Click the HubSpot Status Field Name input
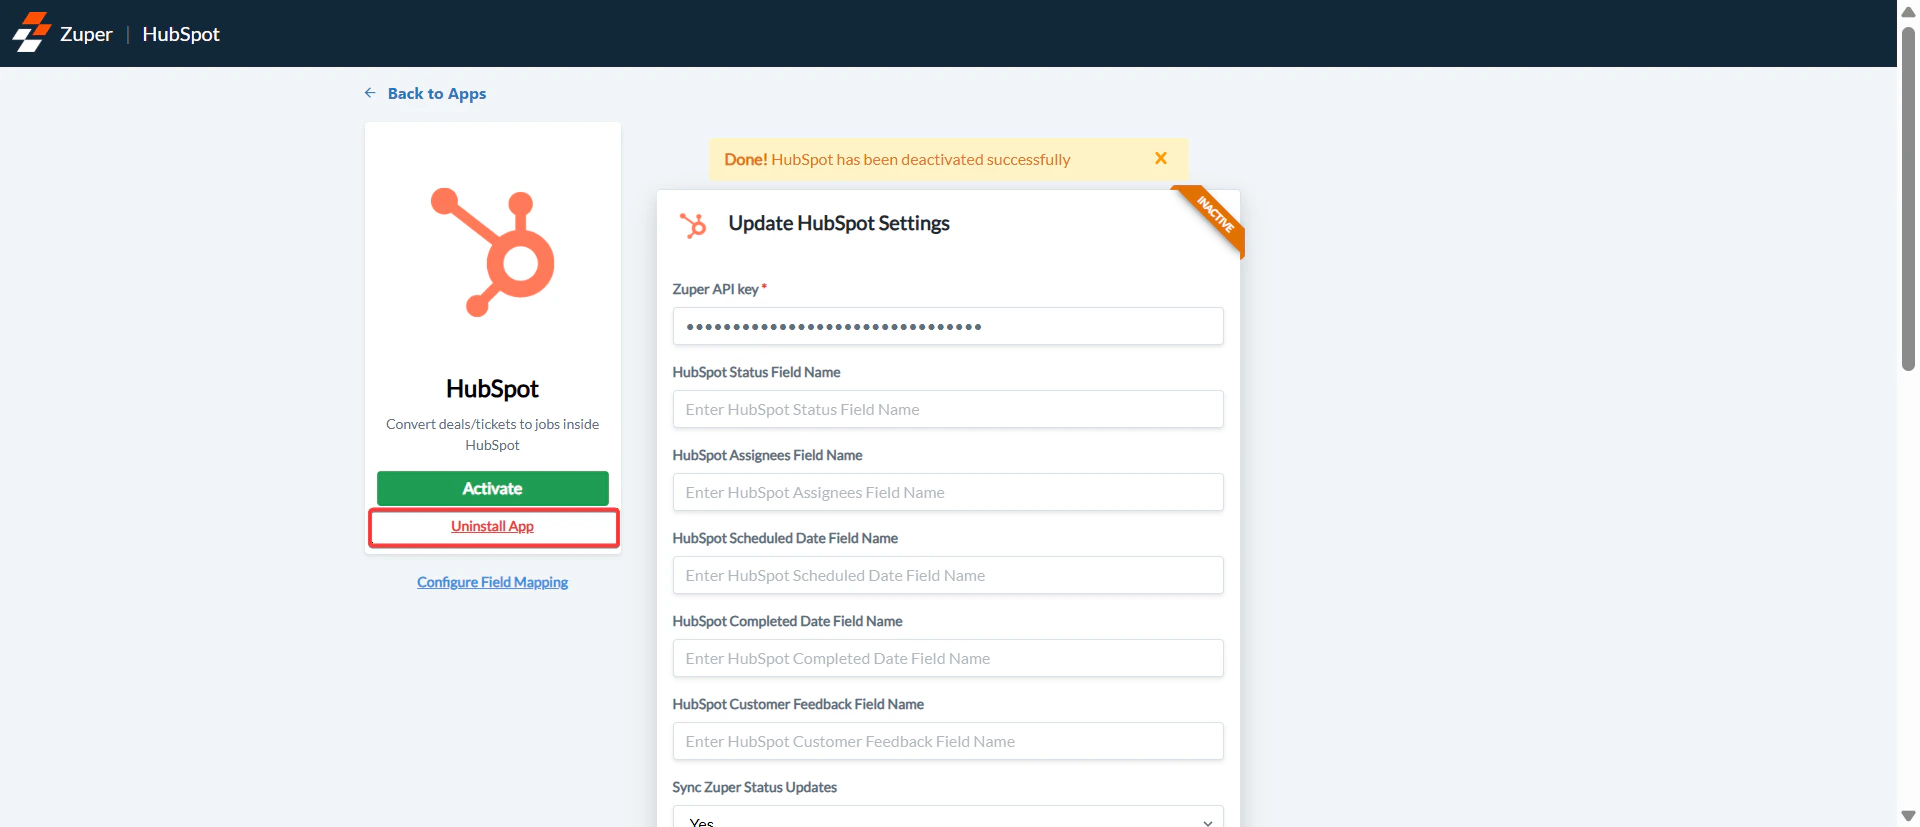1920x827 pixels. 948,409
